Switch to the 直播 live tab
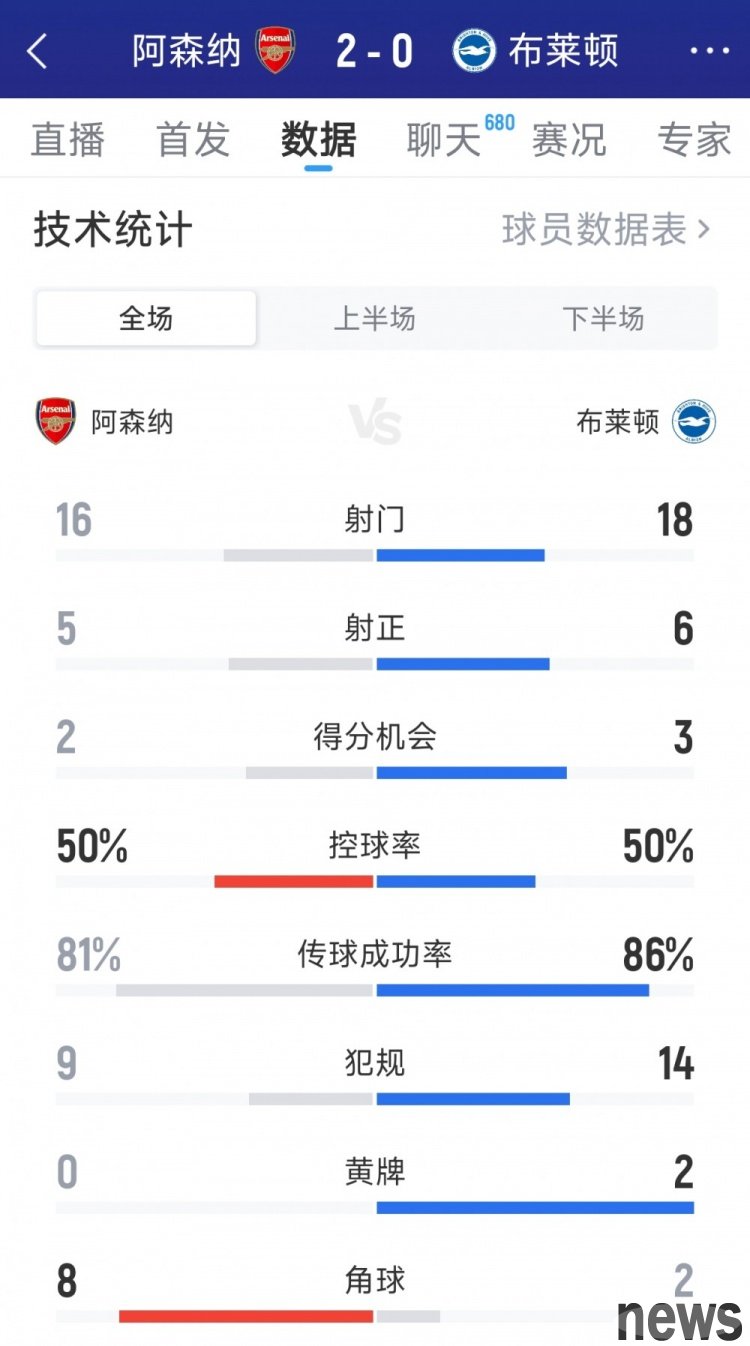Viewport: 750px width, 1346px height. coord(67,140)
